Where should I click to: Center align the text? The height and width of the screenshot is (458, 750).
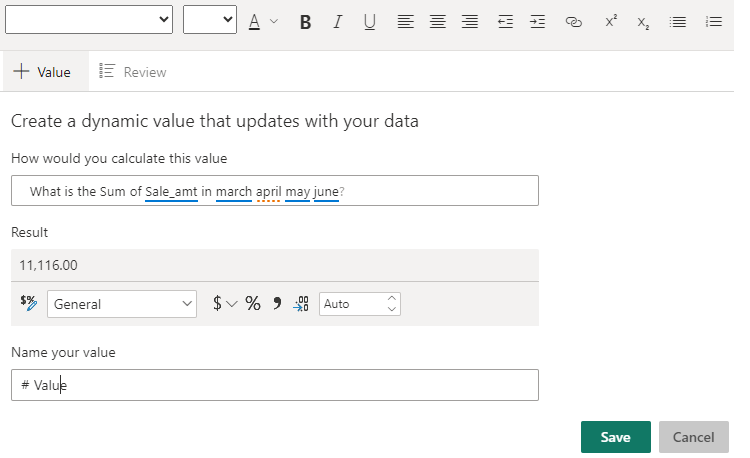pos(437,21)
